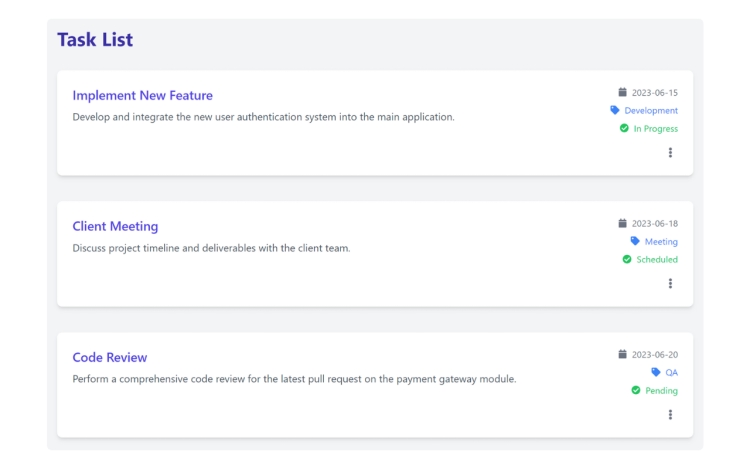Open the three-dot menu for Code Review

pos(670,414)
